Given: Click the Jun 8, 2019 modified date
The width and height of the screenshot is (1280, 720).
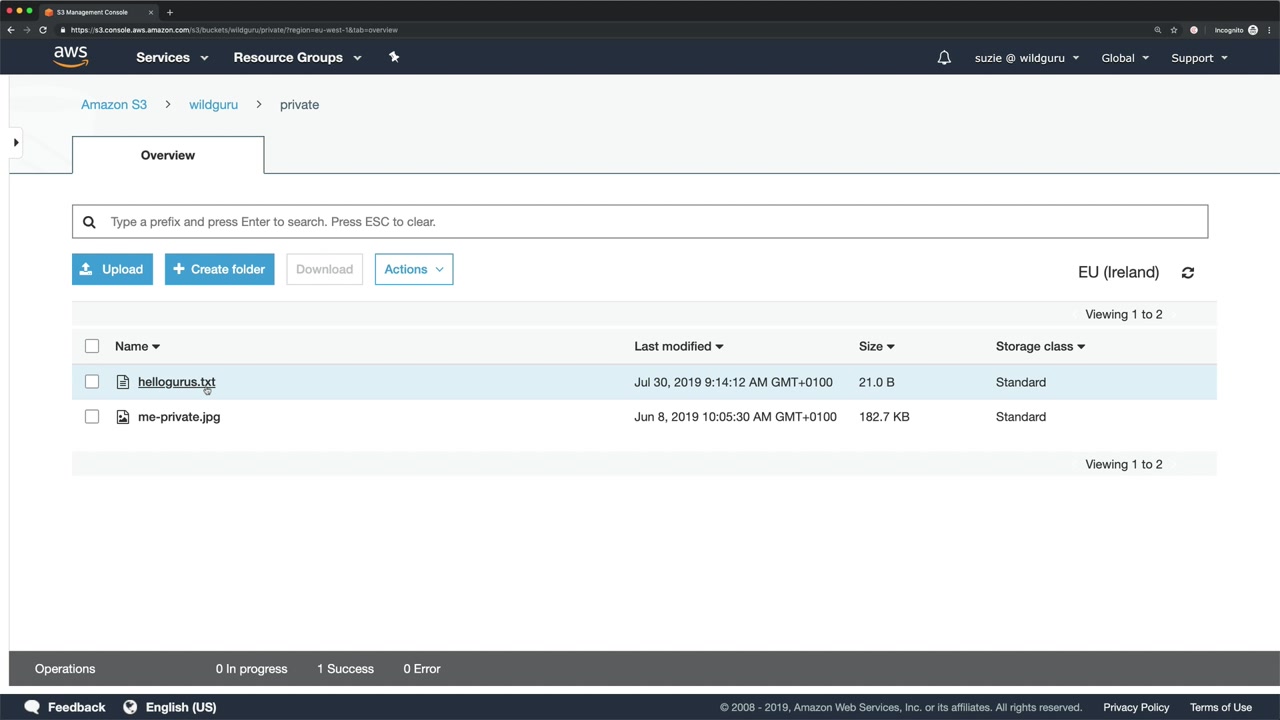Looking at the screenshot, I should (x=735, y=417).
